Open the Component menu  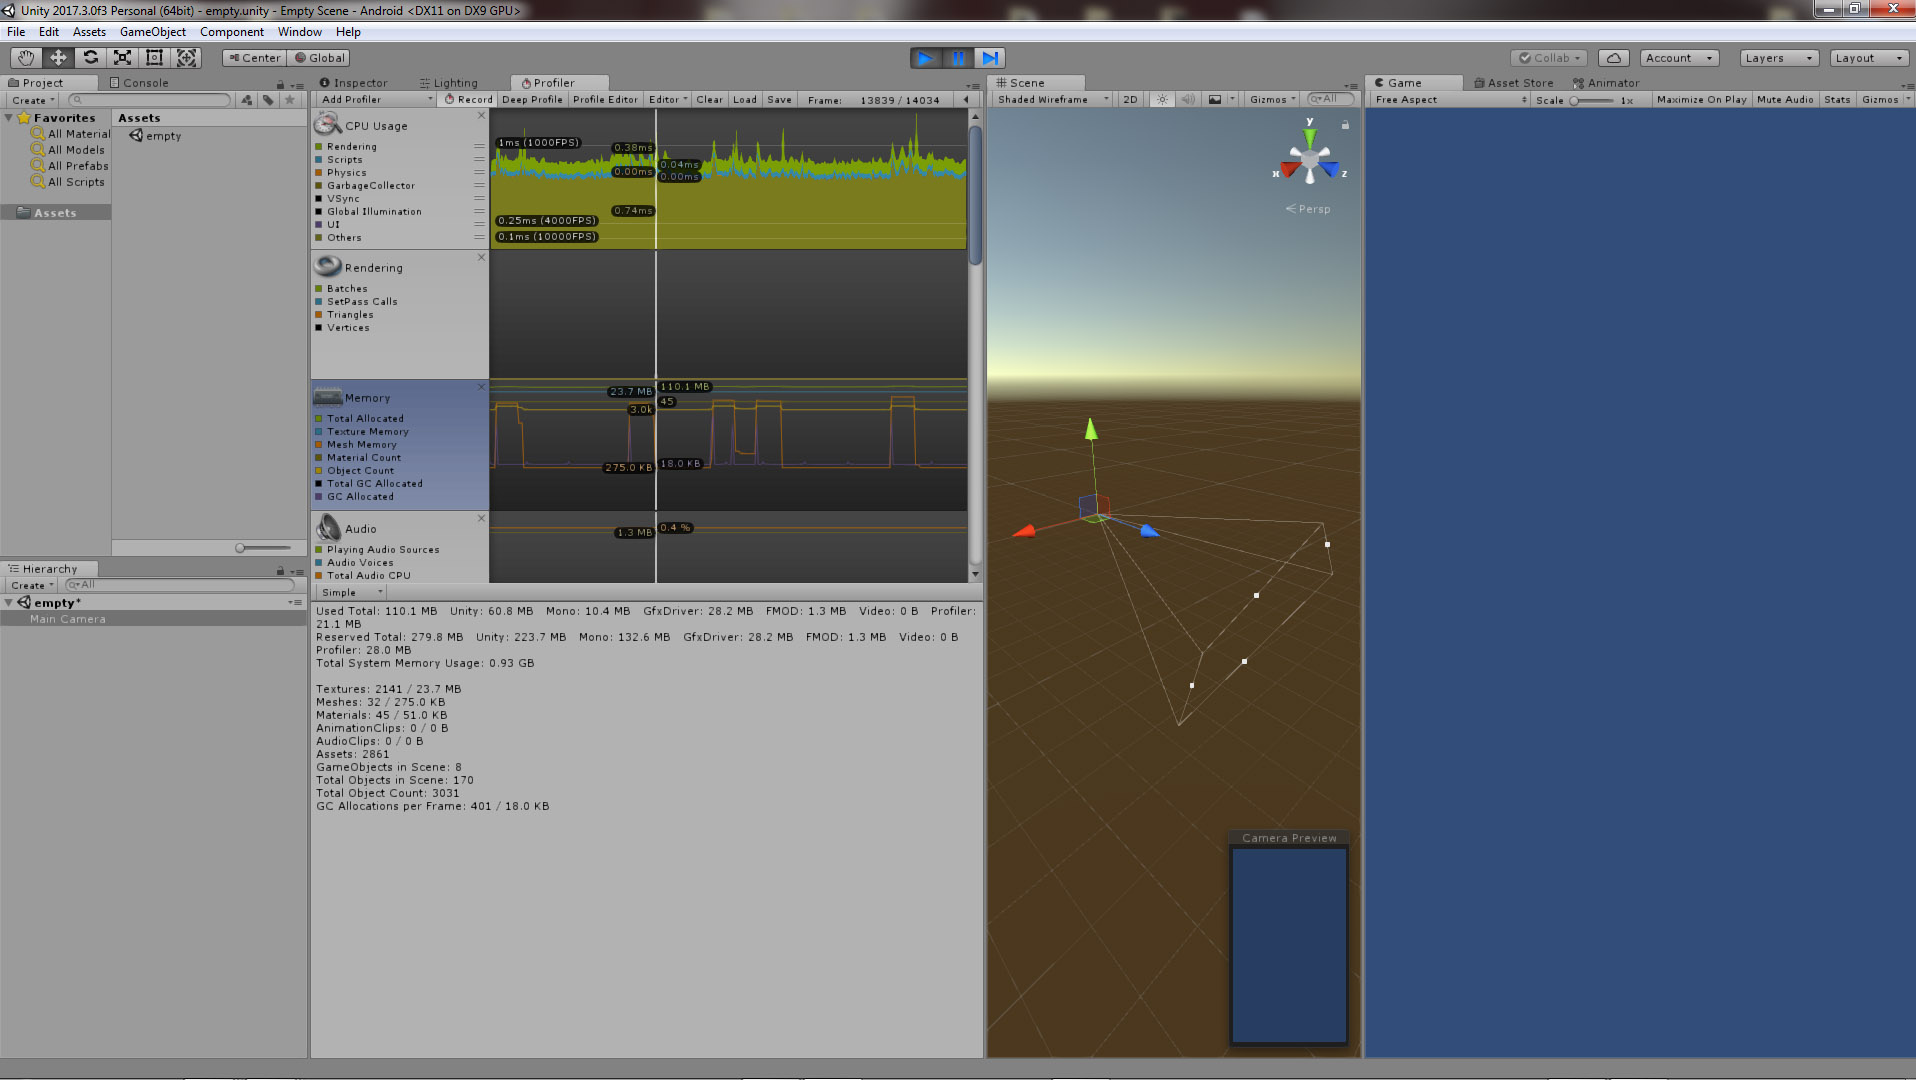[232, 32]
